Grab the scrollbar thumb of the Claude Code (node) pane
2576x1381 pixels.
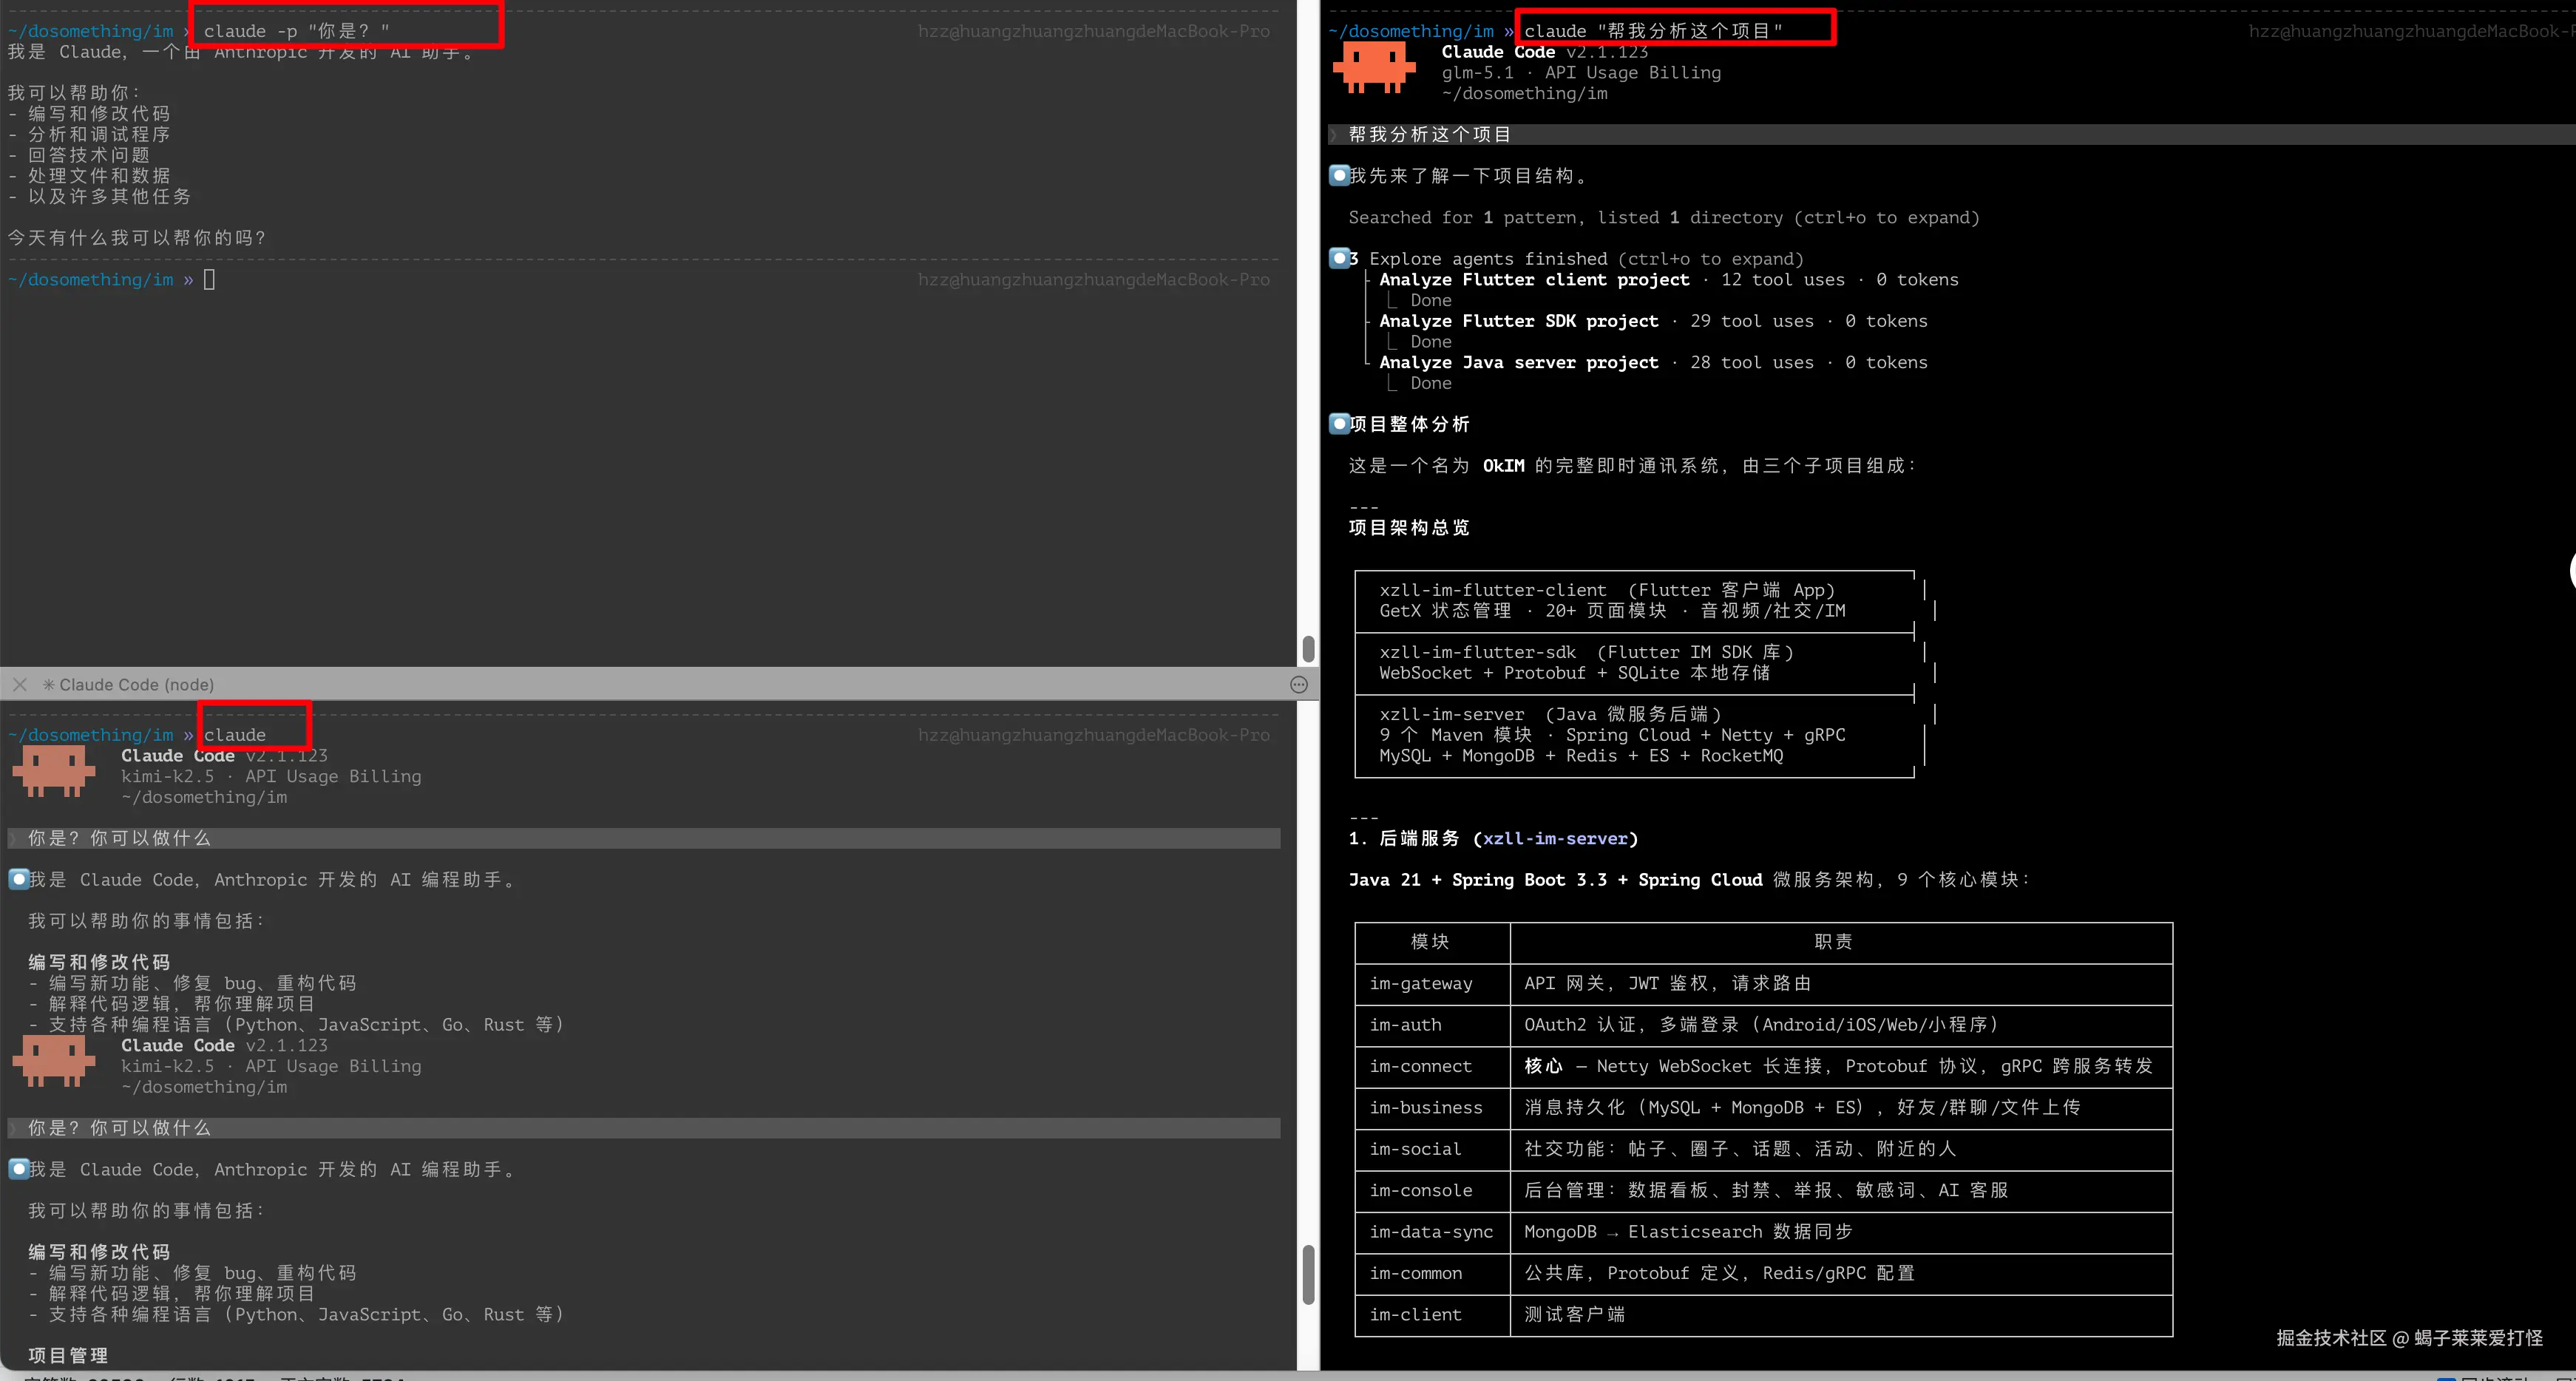coord(1308,1274)
